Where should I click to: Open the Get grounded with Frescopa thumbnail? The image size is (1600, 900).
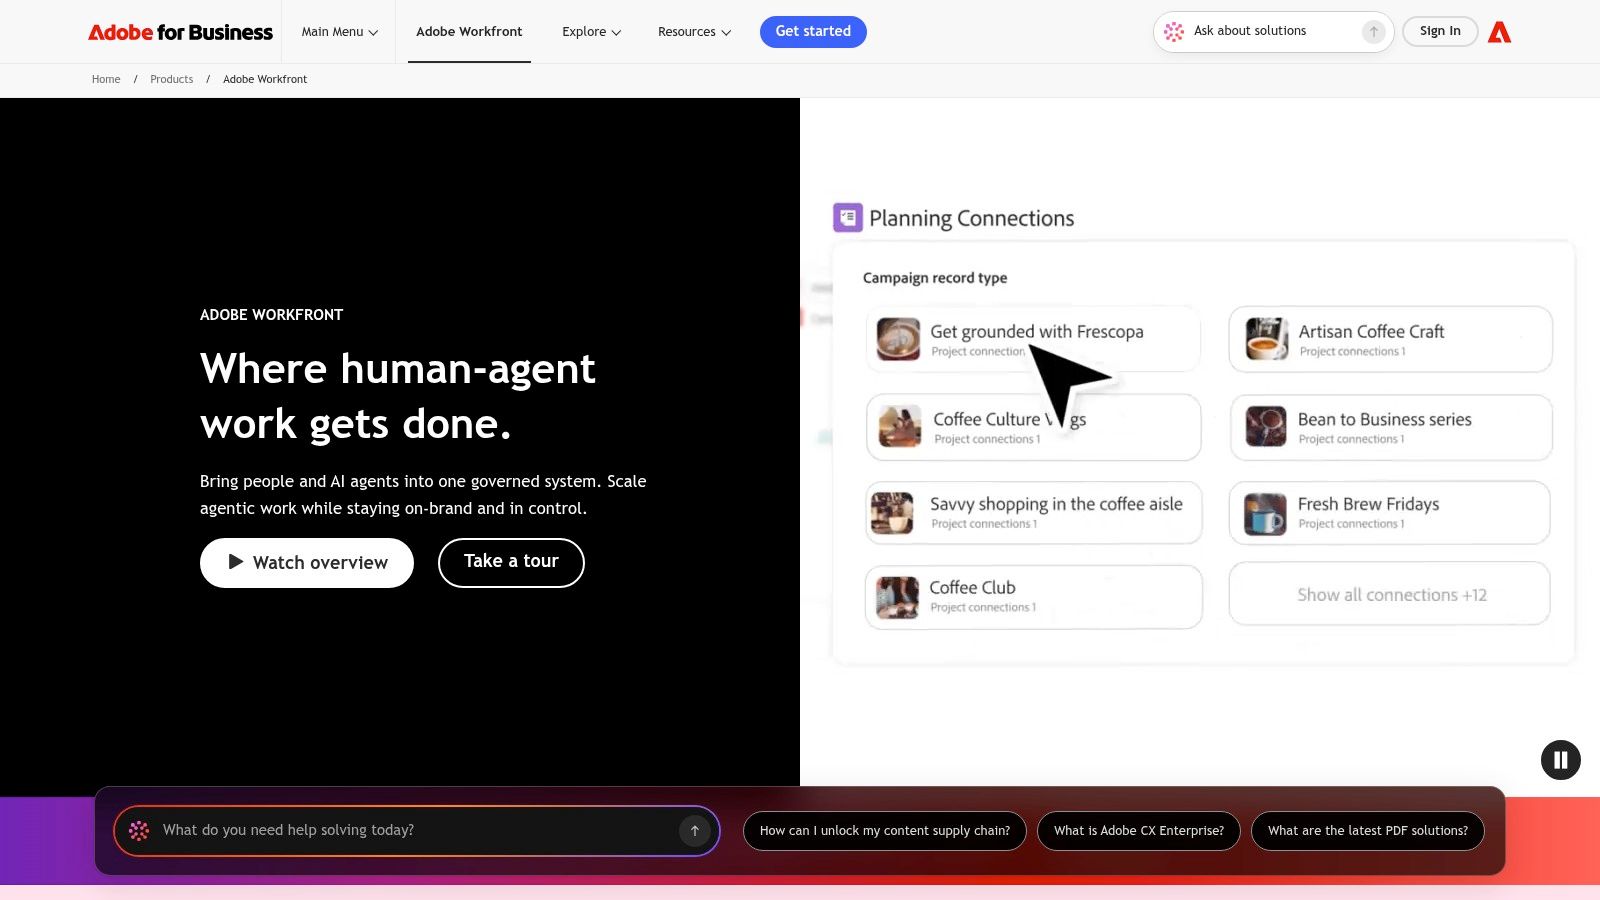coord(898,338)
